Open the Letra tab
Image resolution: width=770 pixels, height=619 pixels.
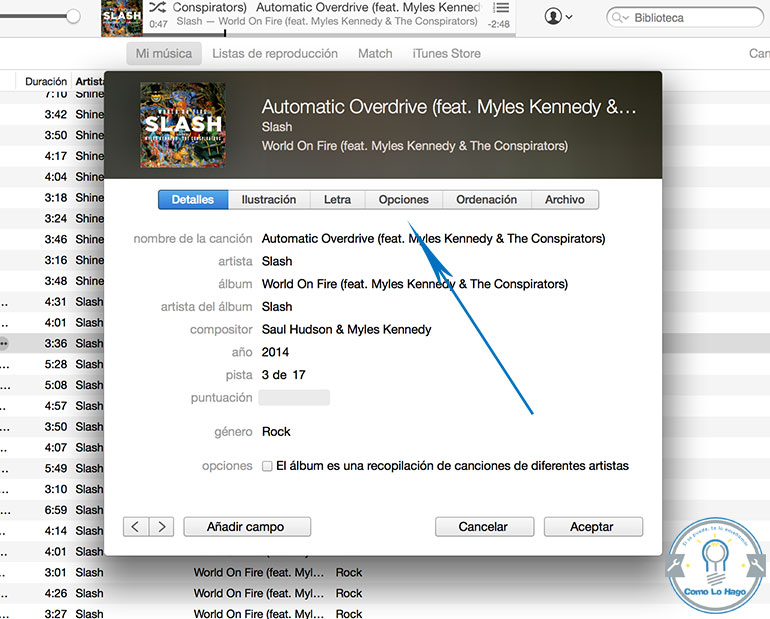[x=337, y=200]
